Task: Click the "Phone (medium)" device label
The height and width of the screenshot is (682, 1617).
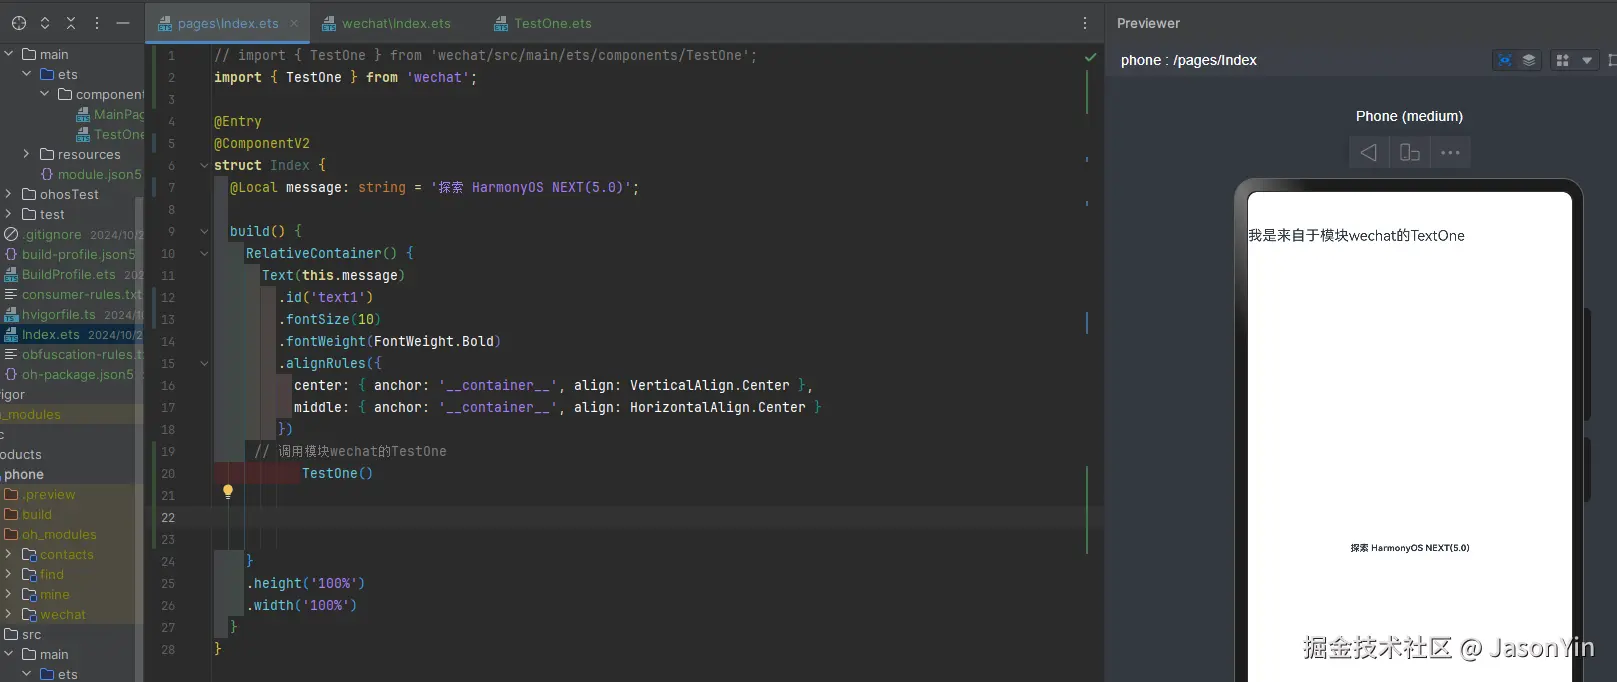Action: click(1409, 116)
